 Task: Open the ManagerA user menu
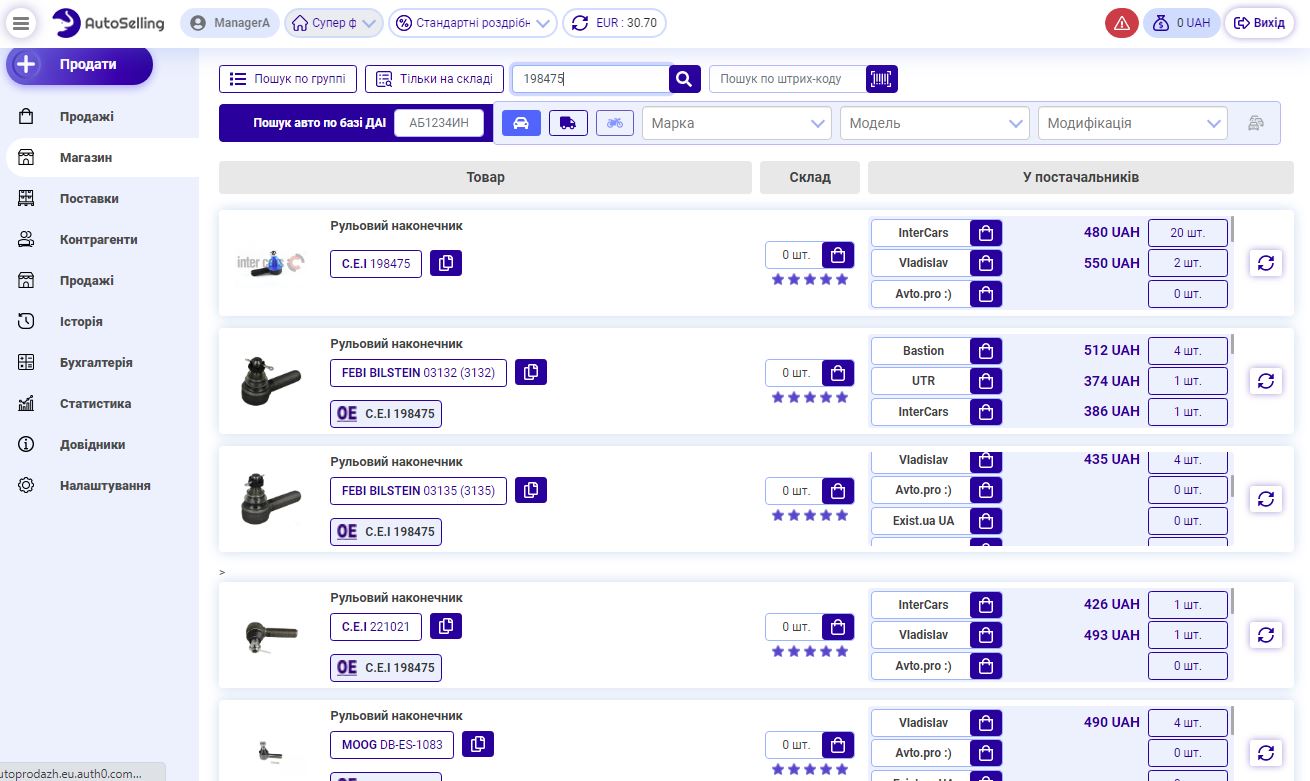pyautogui.click(x=230, y=23)
